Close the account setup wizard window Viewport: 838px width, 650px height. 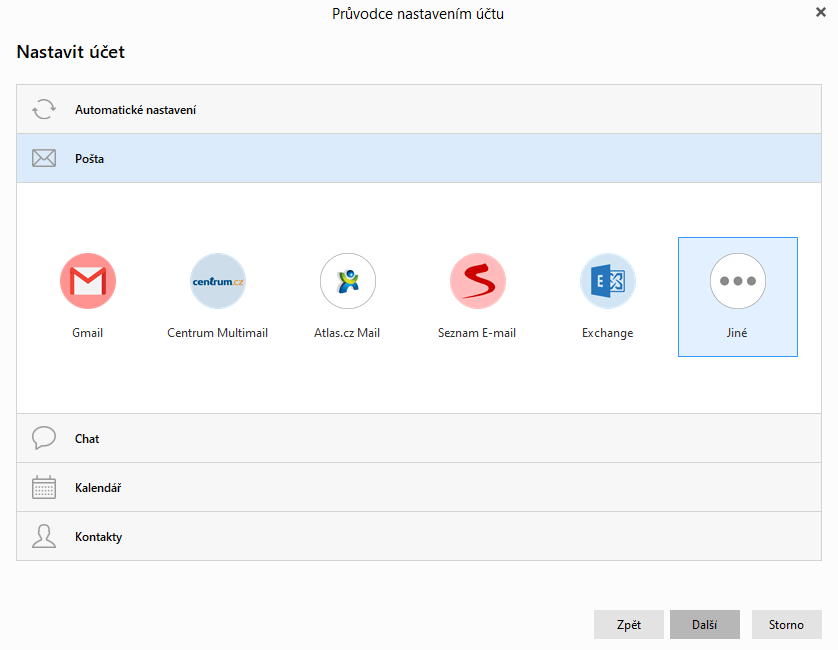[820, 12]
